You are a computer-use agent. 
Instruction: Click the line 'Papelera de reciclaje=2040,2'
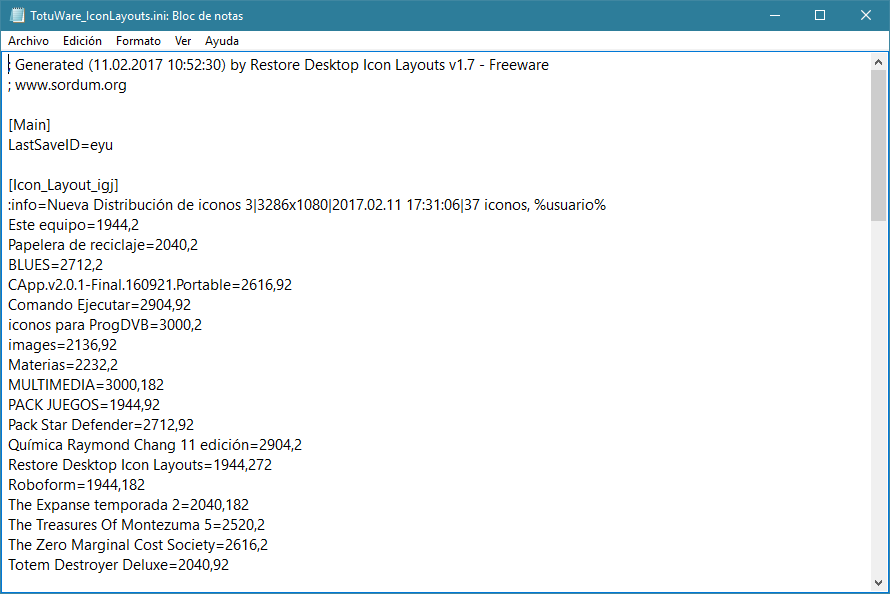coord(103,245)
